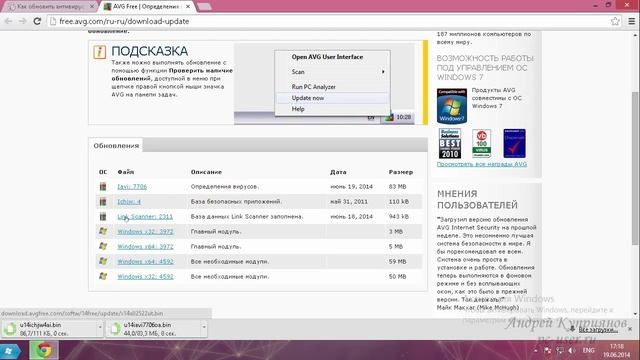Screen dimensions: 640x360
Task: Click 'Update now' in tip menu image
Action: point(308,98)
